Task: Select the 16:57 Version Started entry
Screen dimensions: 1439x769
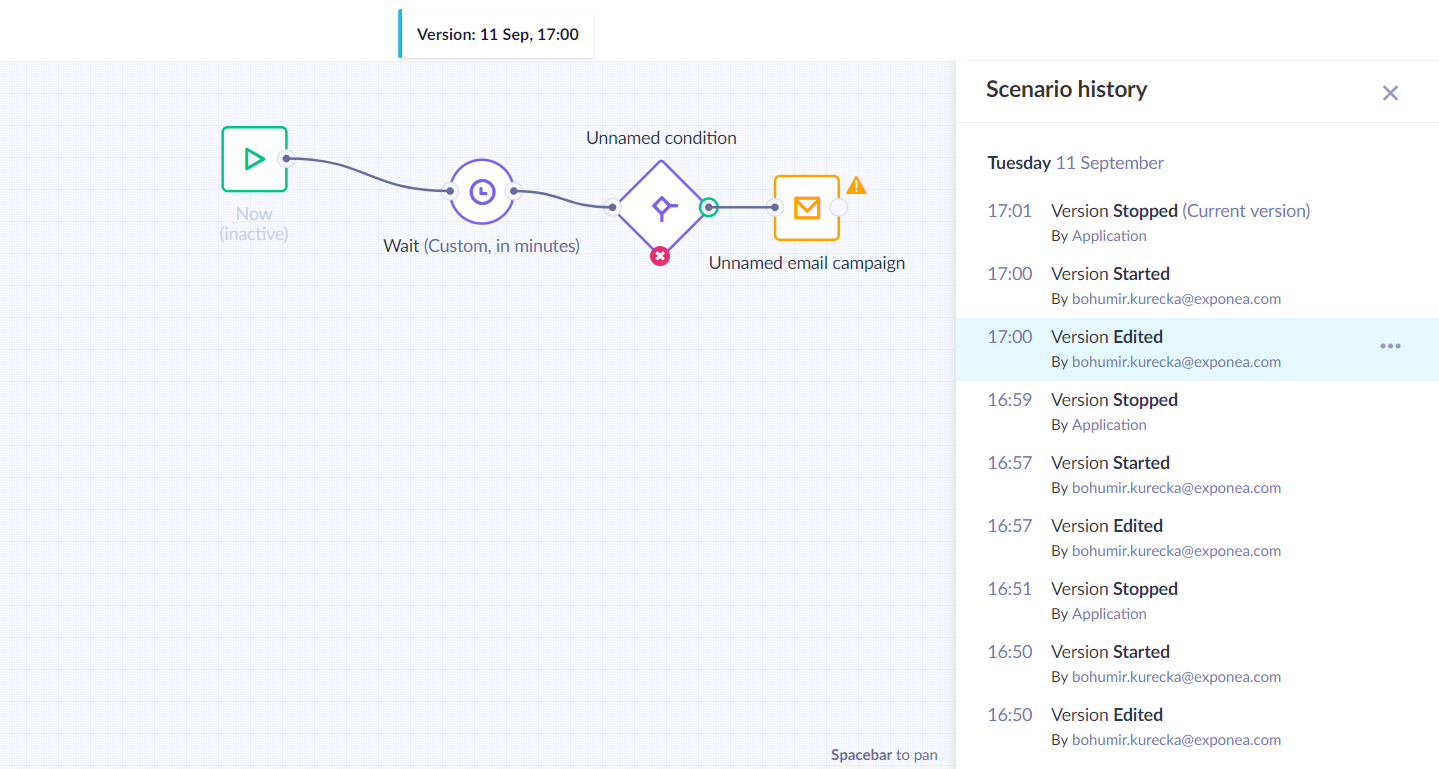Action: [x=1197, y=475]
